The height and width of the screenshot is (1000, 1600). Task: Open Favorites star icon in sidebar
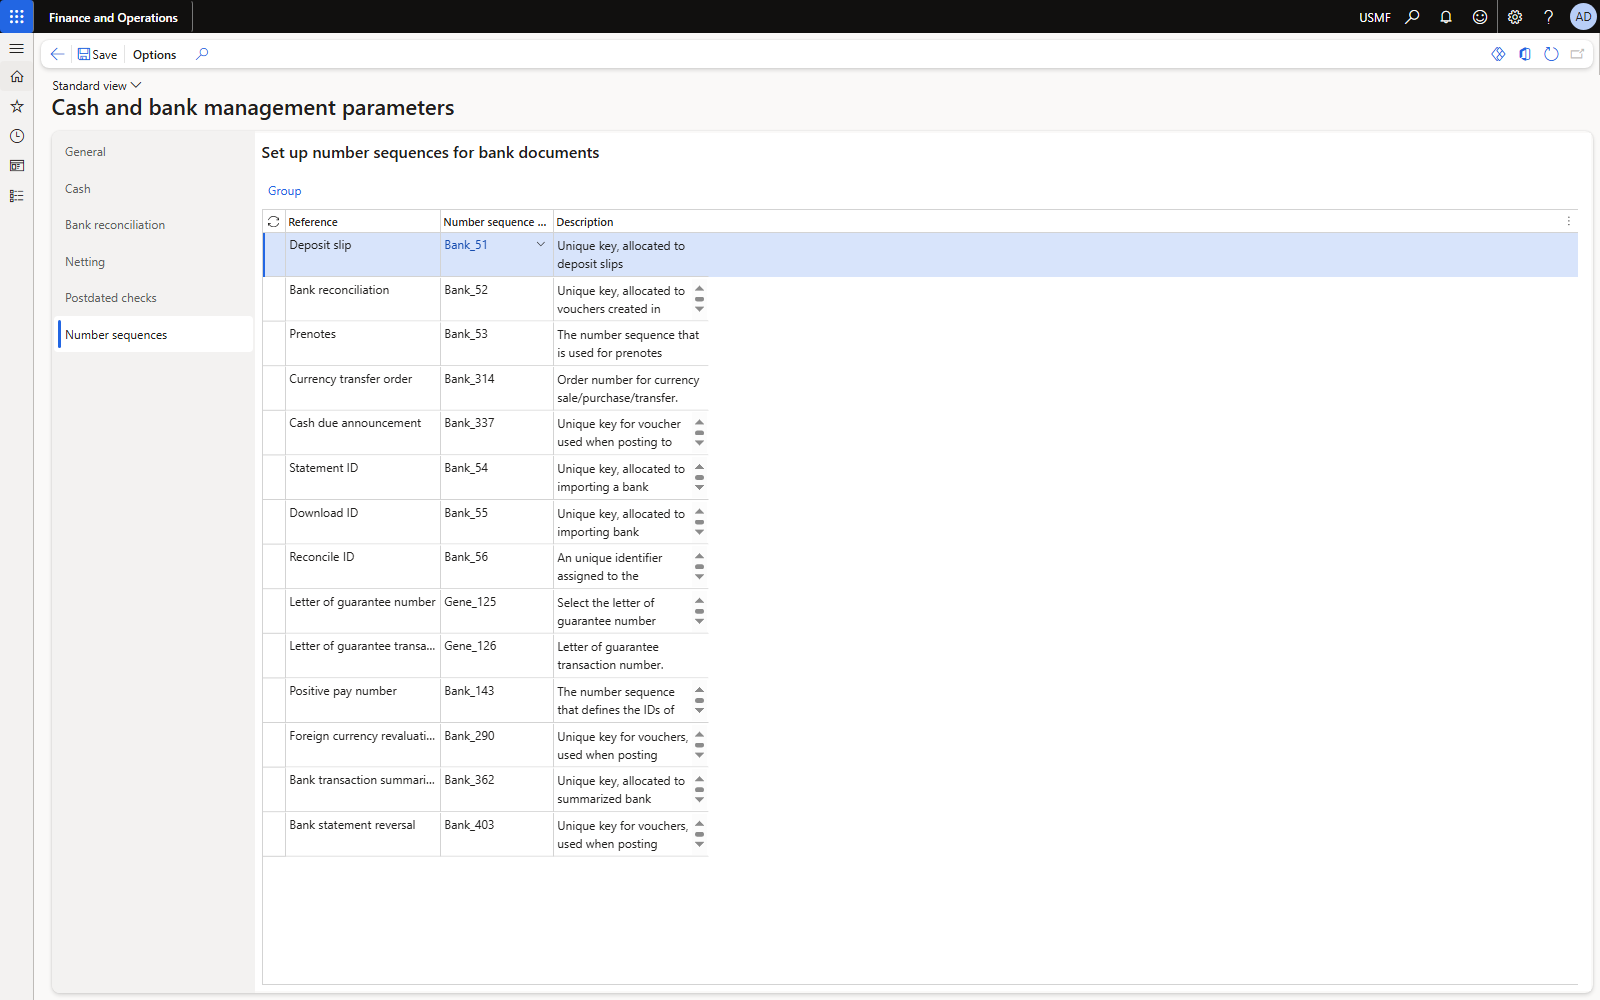[17, 106]
